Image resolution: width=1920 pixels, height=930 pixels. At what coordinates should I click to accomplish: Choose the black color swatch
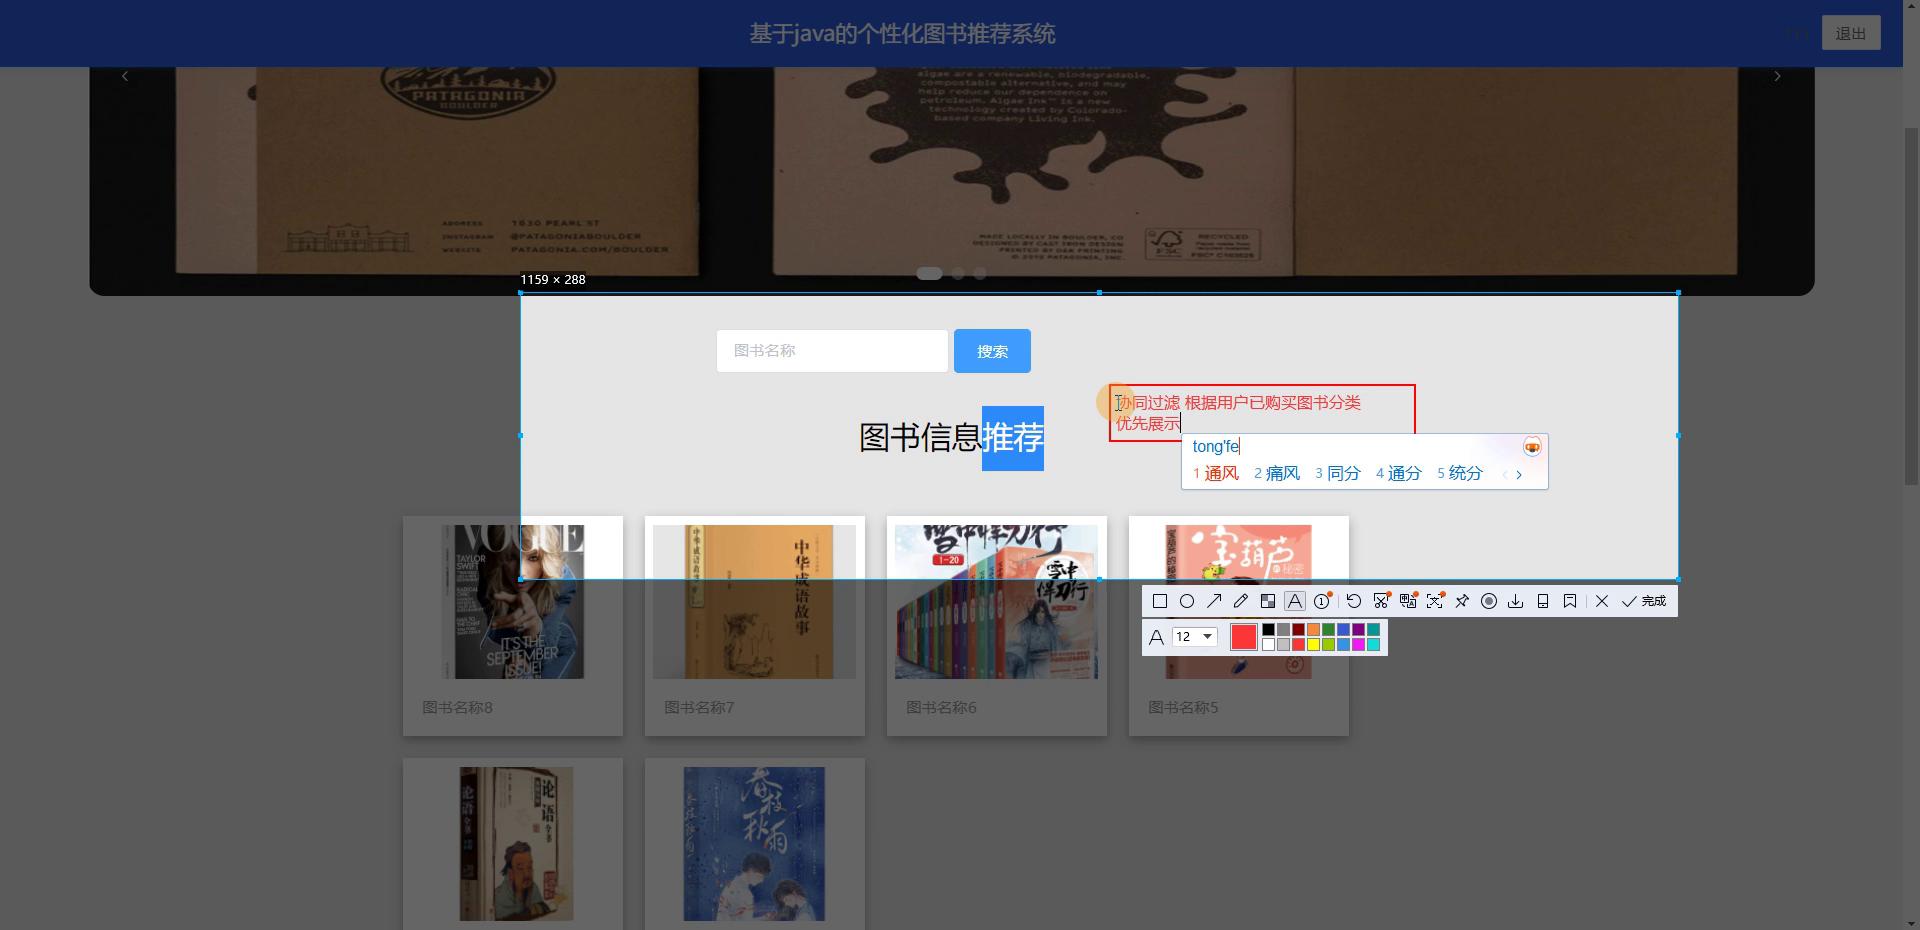click(x=1268, y=629)
